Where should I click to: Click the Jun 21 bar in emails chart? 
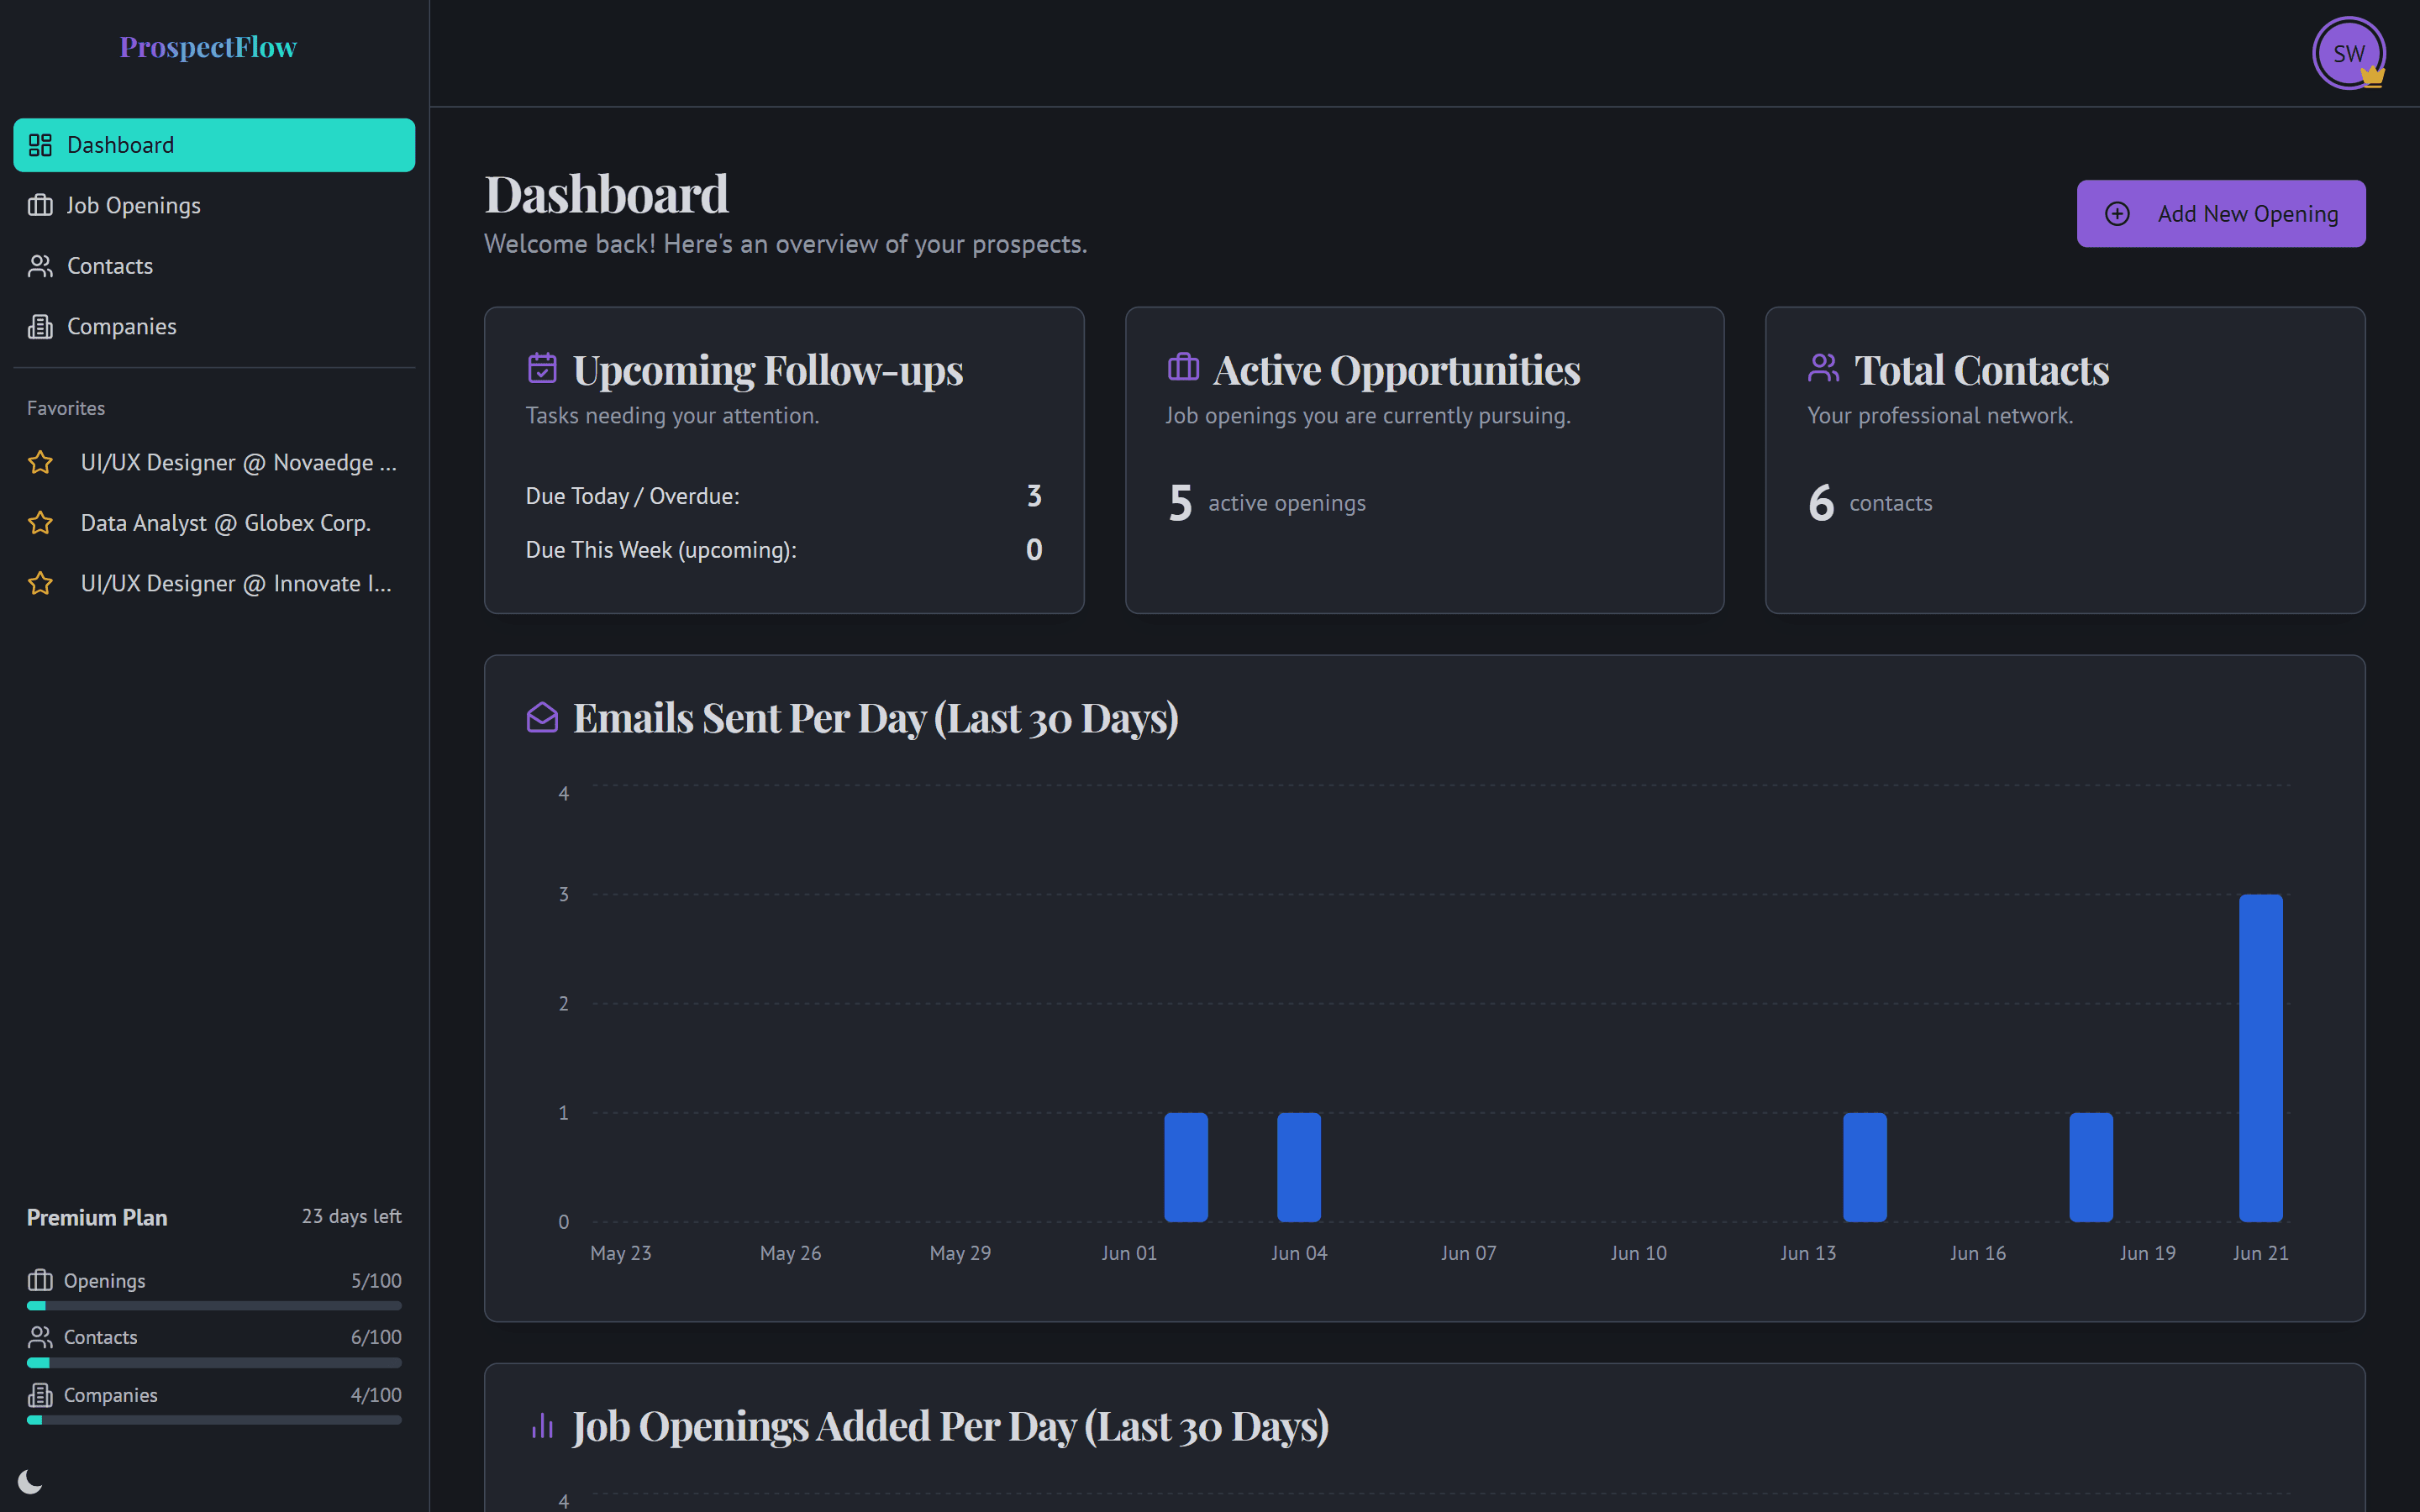(2260, 1057)
